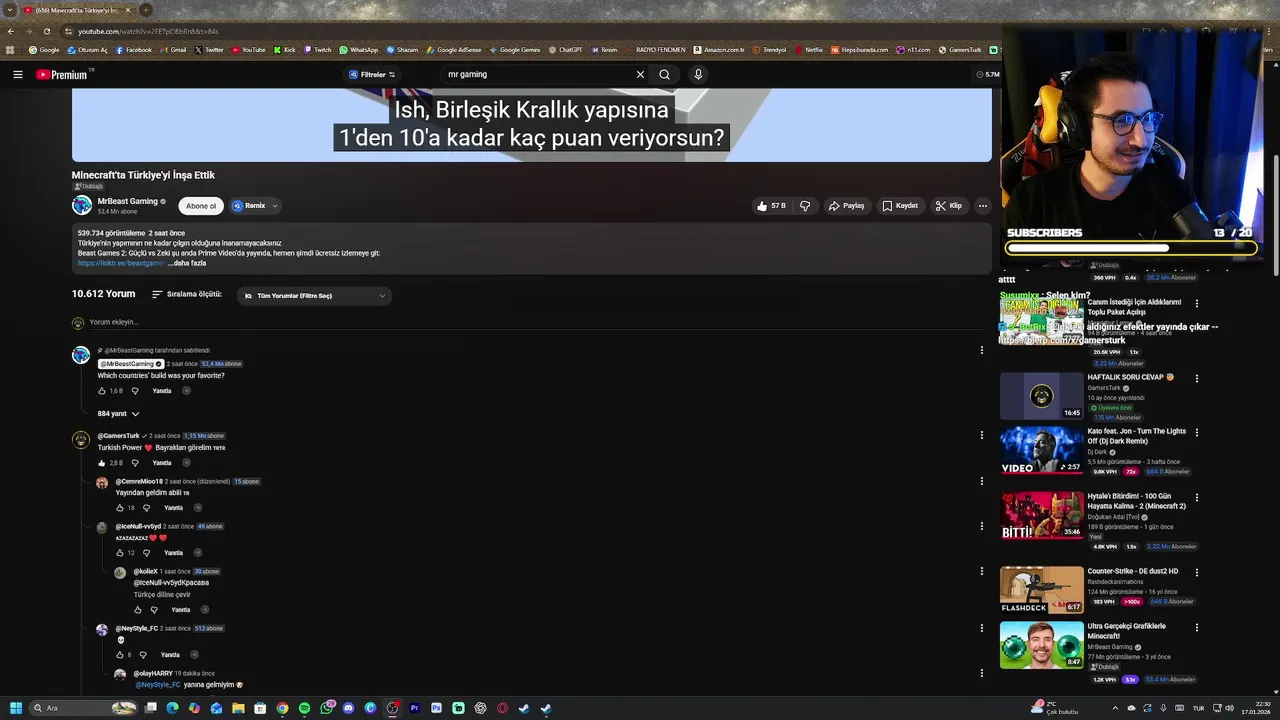Open HAFTALIK SORU CEVAP video thumbnail
Image resolution: width=1280 pixels, height=720 pixels.
[1041, 396]
